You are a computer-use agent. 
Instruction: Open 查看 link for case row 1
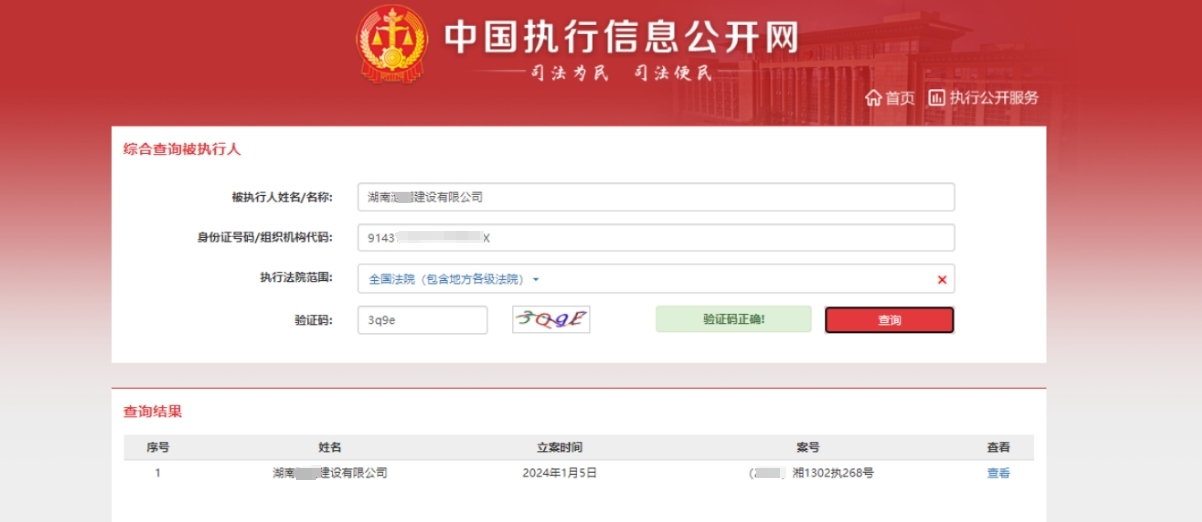click(x=998, y=473)
